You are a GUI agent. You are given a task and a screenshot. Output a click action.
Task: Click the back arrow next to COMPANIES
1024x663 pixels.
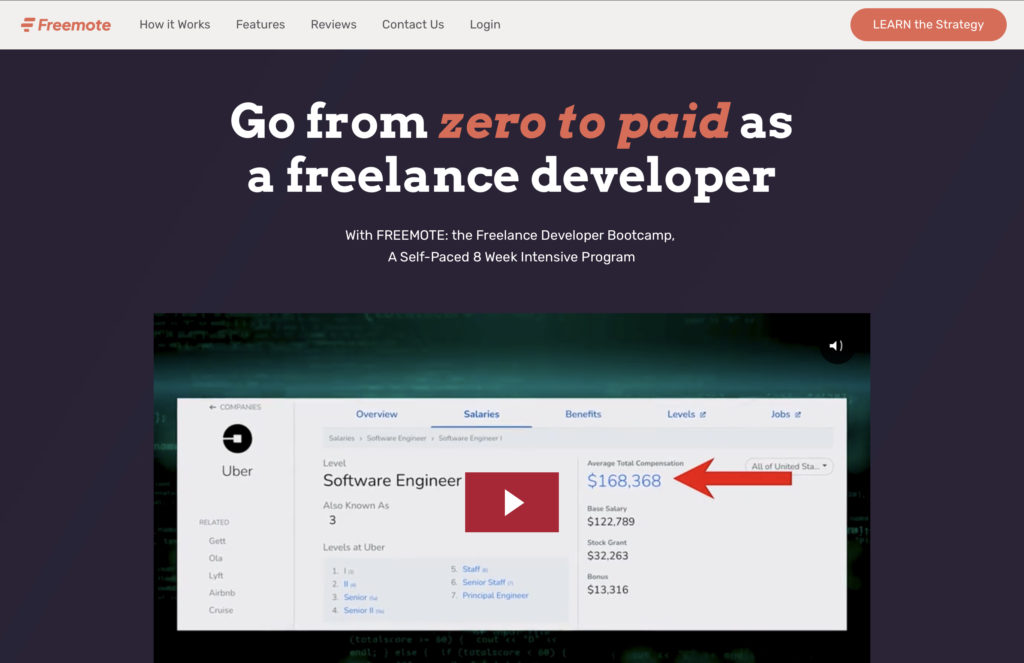(212, 407)
